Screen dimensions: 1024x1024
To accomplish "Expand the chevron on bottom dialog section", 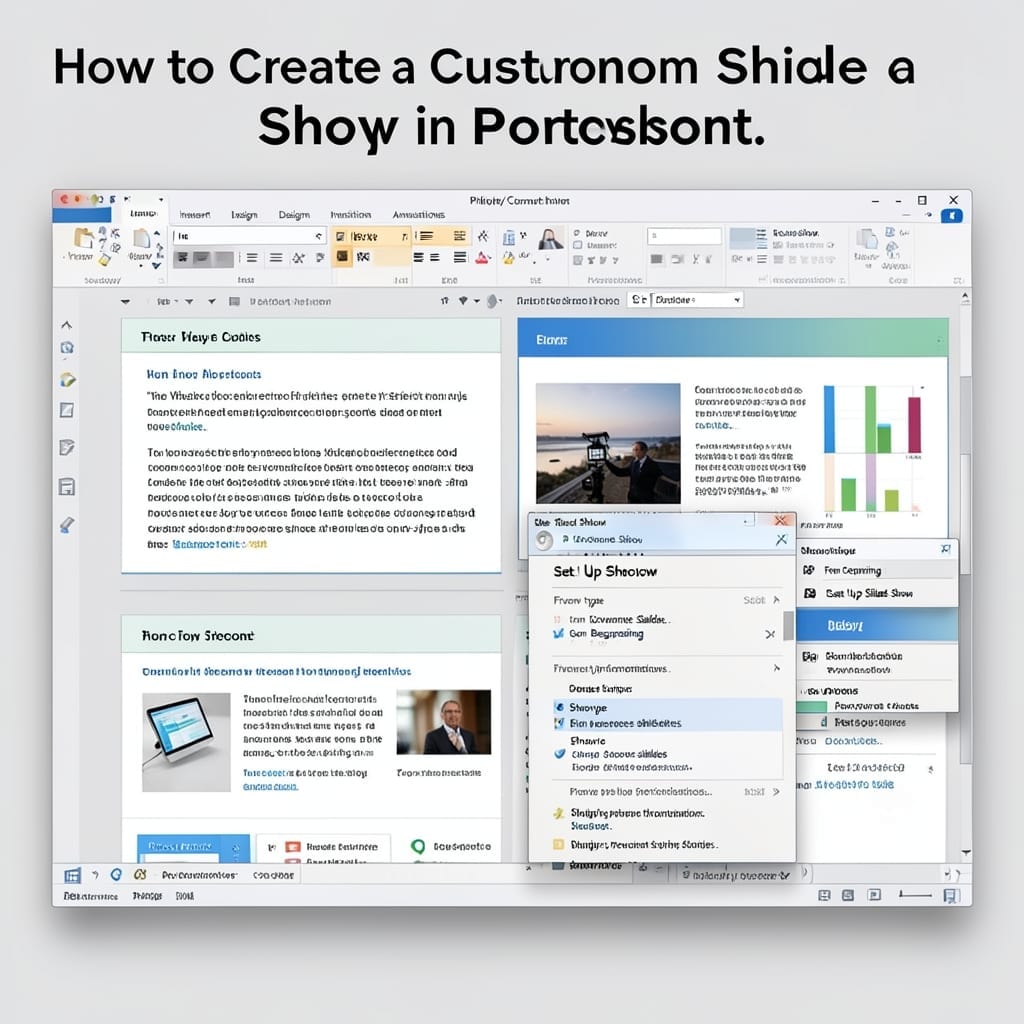I will pyautogui.click(x=776, y=792).
